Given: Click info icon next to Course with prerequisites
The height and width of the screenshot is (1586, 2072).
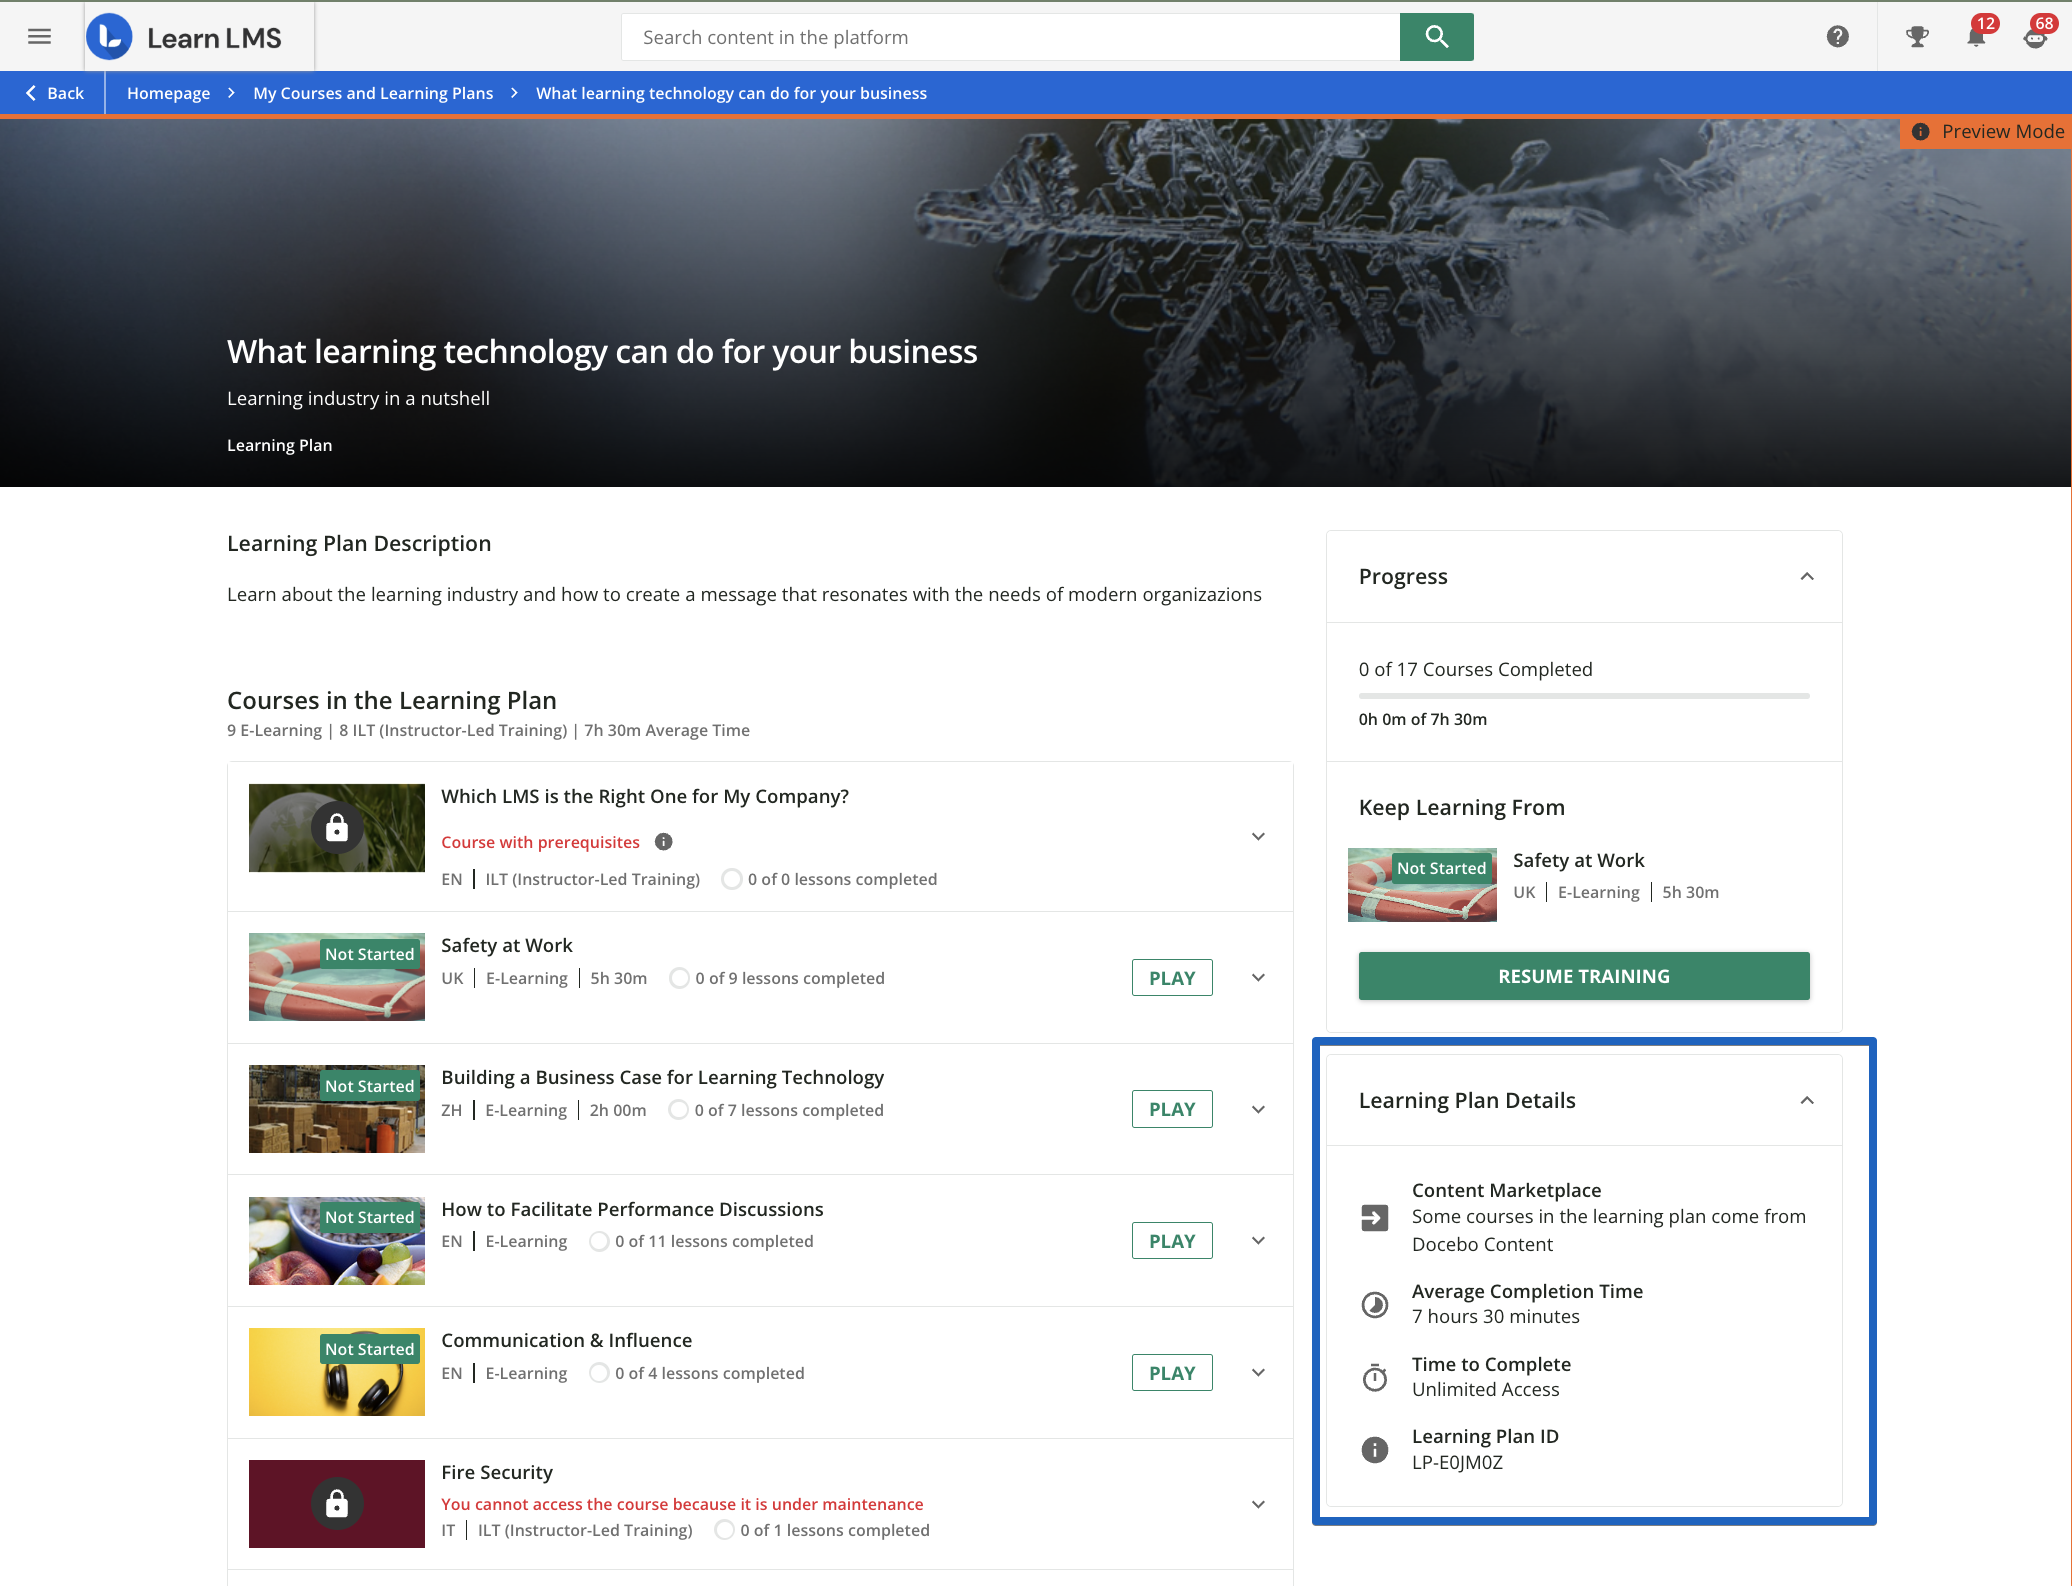Looking at the screenshot, I should pos(663,842).
